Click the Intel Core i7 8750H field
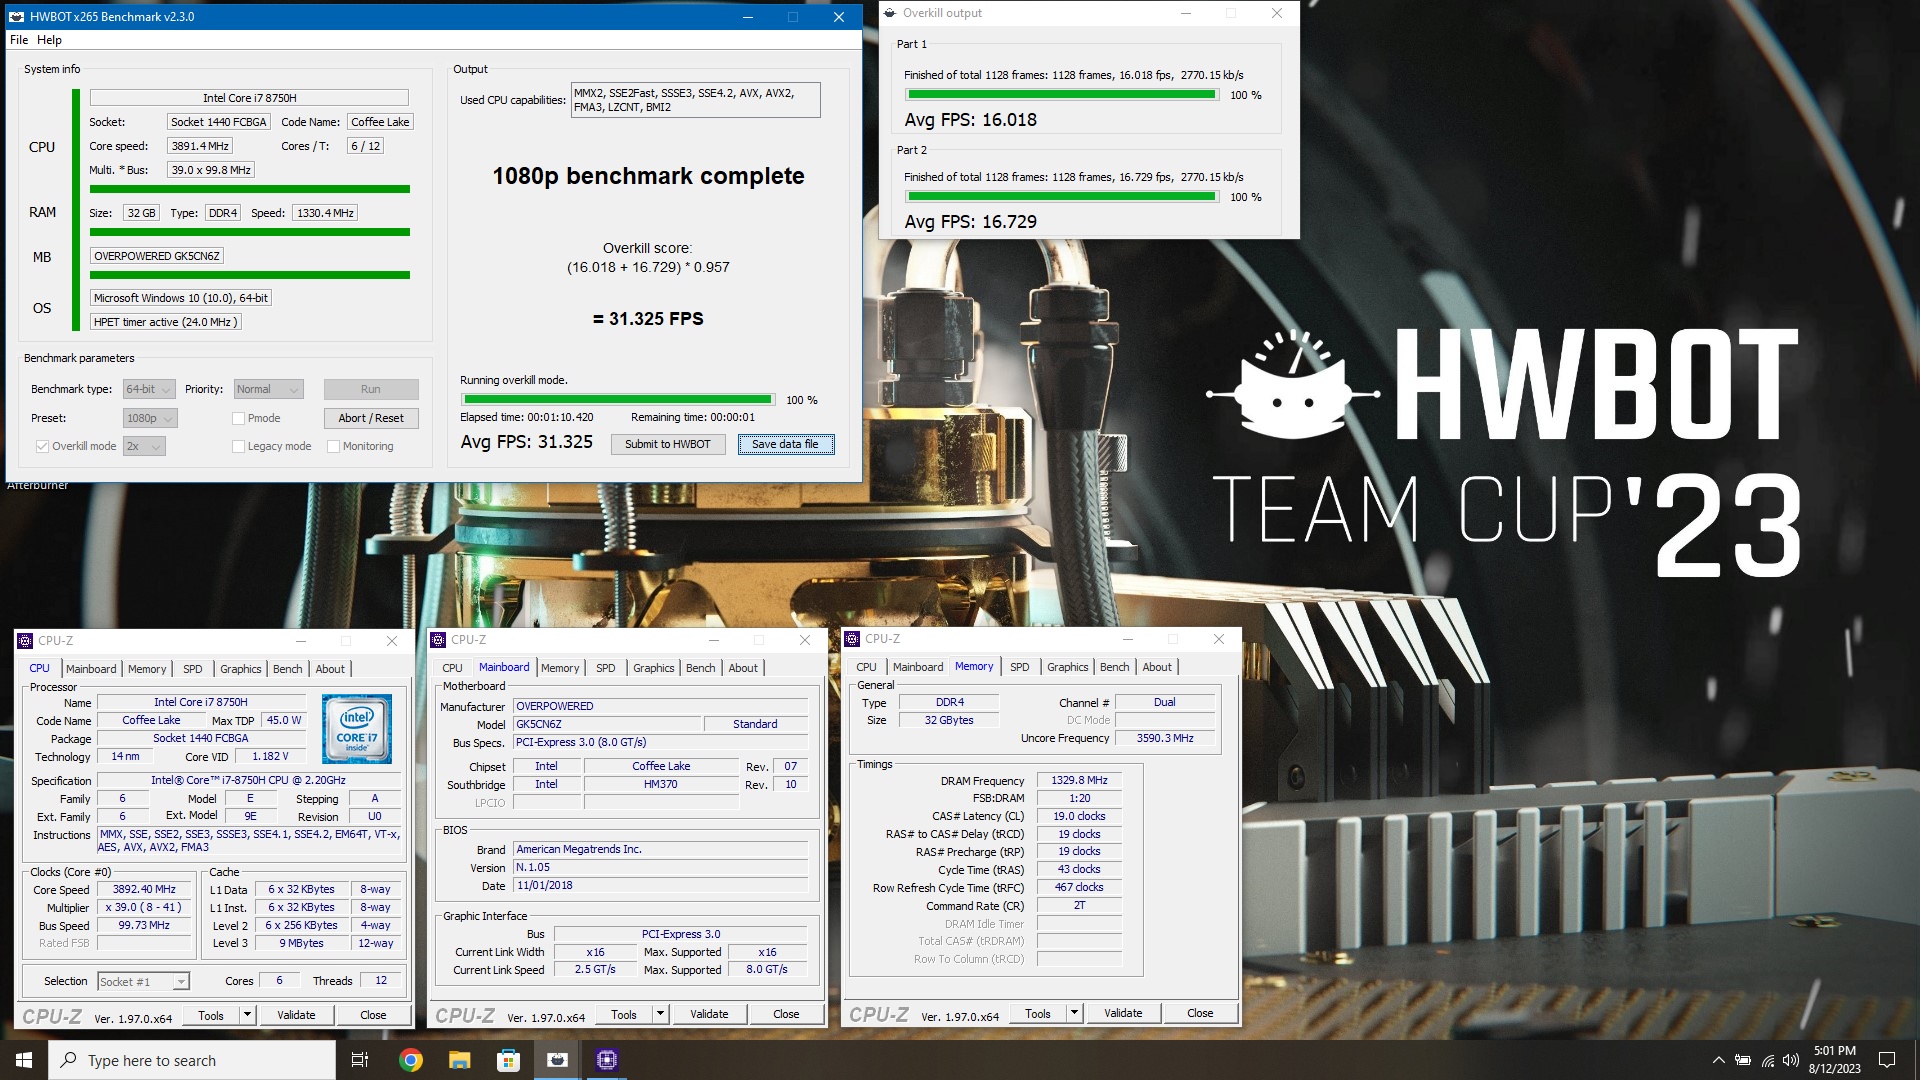The height and width of the screenshot is (1080, 1920). 249,98
